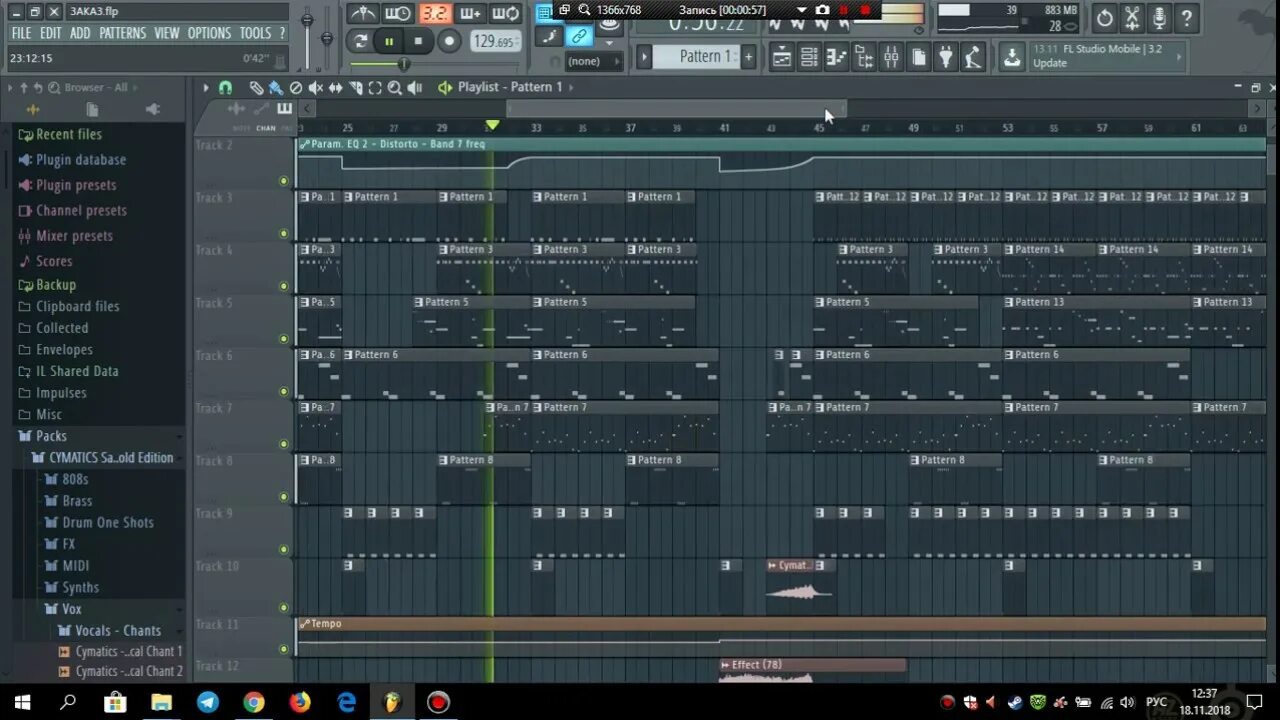Open the ADD menu
Image resolution: width=1280 pixels, height=720 pixels.
80,33
